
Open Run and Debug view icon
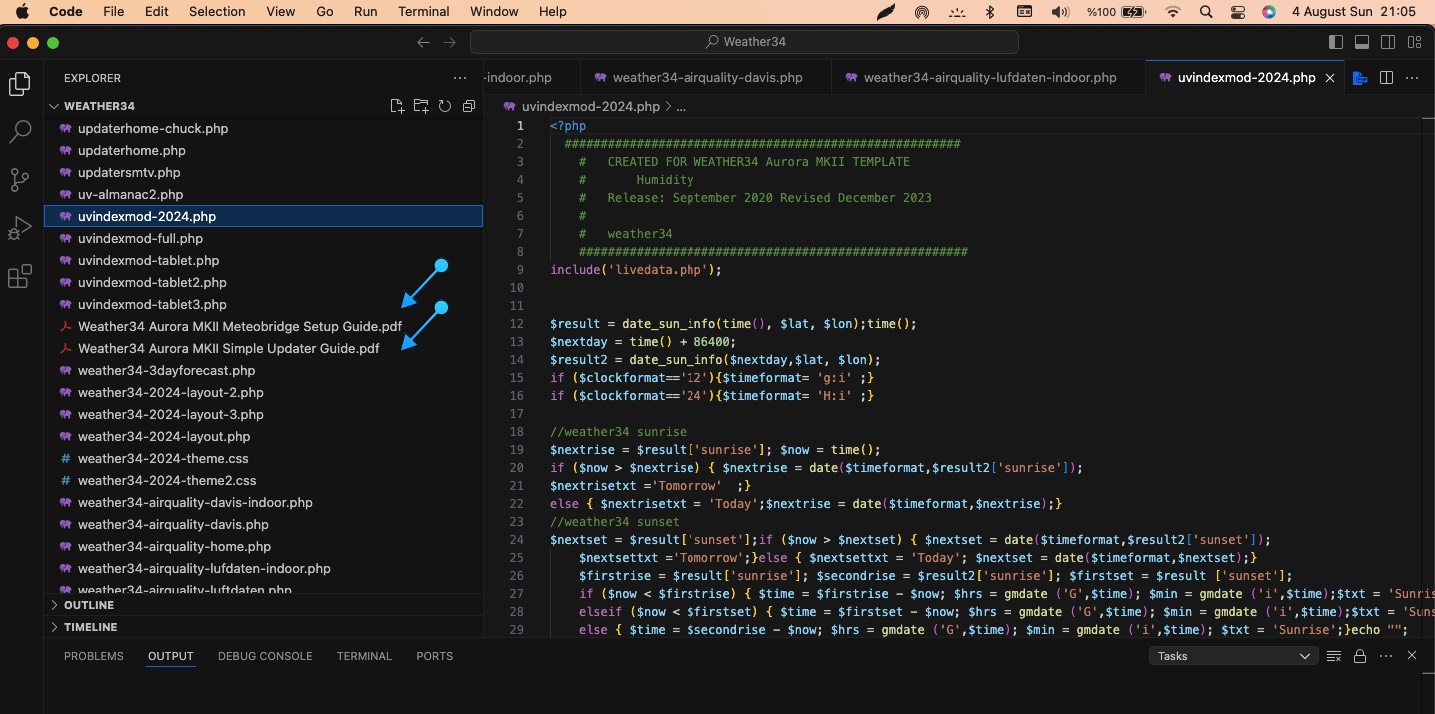[20, 228]
